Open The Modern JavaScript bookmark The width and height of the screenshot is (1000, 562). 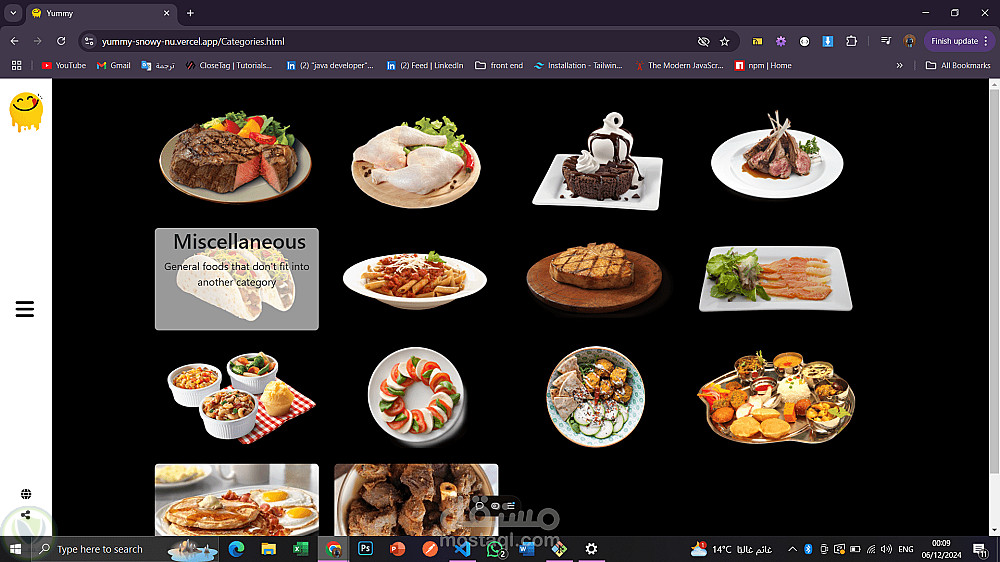679,65
